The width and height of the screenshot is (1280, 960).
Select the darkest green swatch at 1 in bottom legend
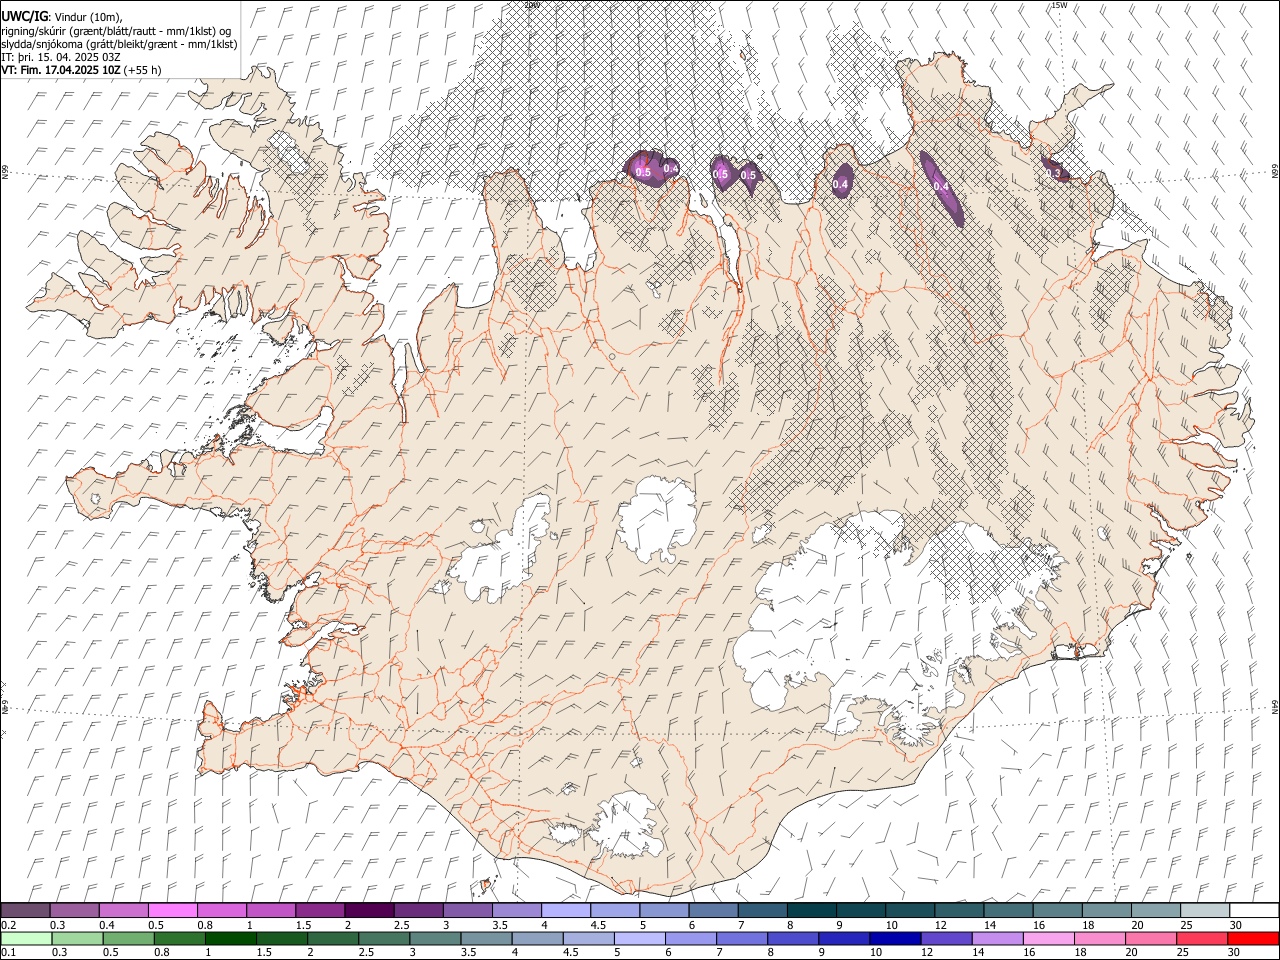230,939
